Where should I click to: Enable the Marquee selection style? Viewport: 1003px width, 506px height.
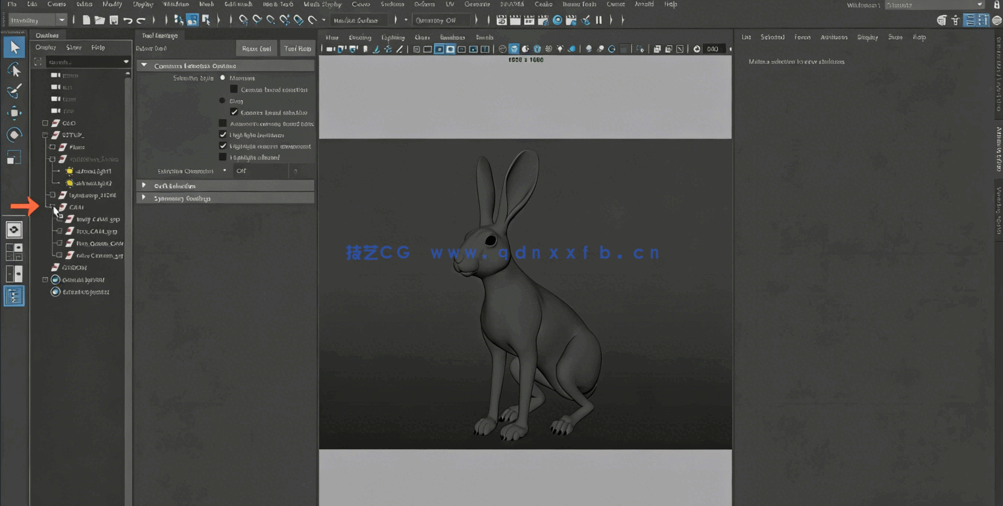223,78
